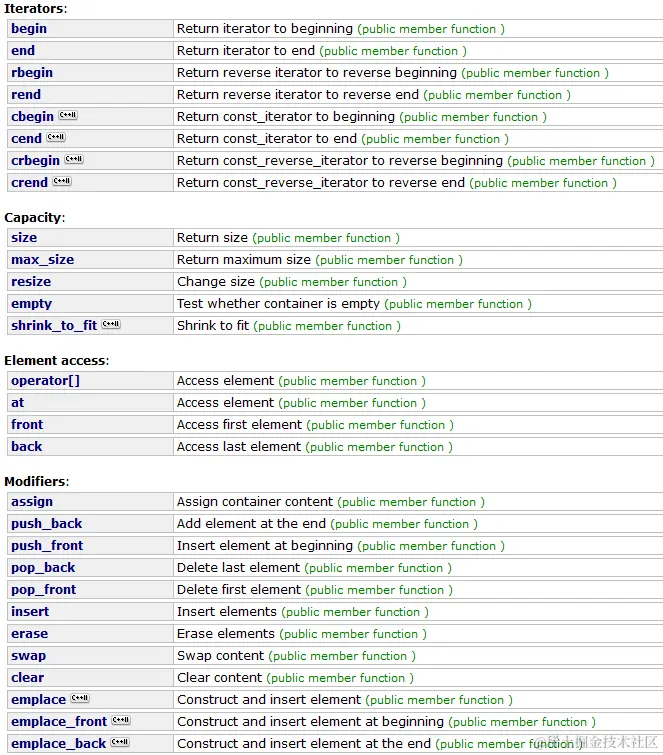Open the push_back function link

point(46,524)
